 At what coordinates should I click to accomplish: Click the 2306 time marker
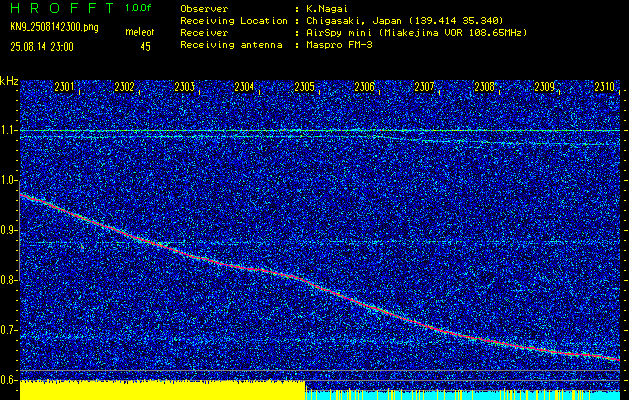coord(365,87)
